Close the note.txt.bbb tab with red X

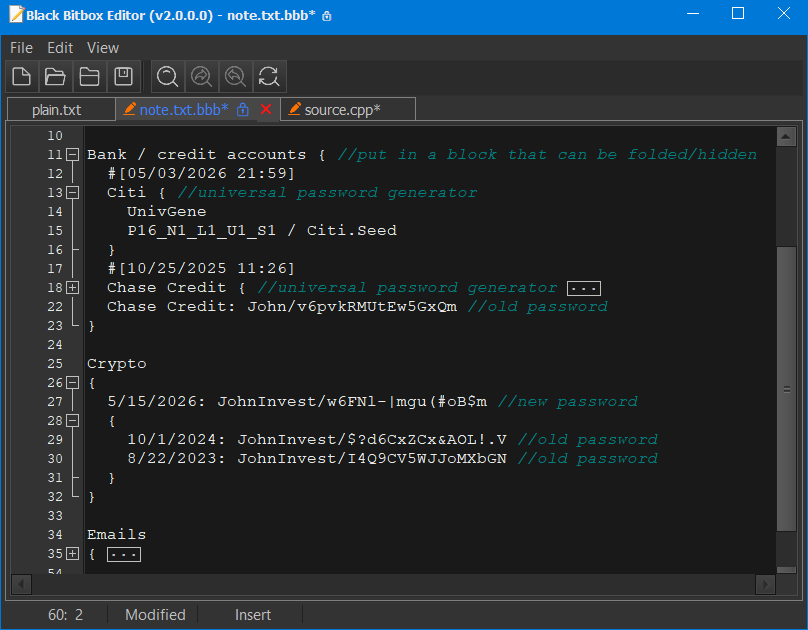click(x=266, y=109)
